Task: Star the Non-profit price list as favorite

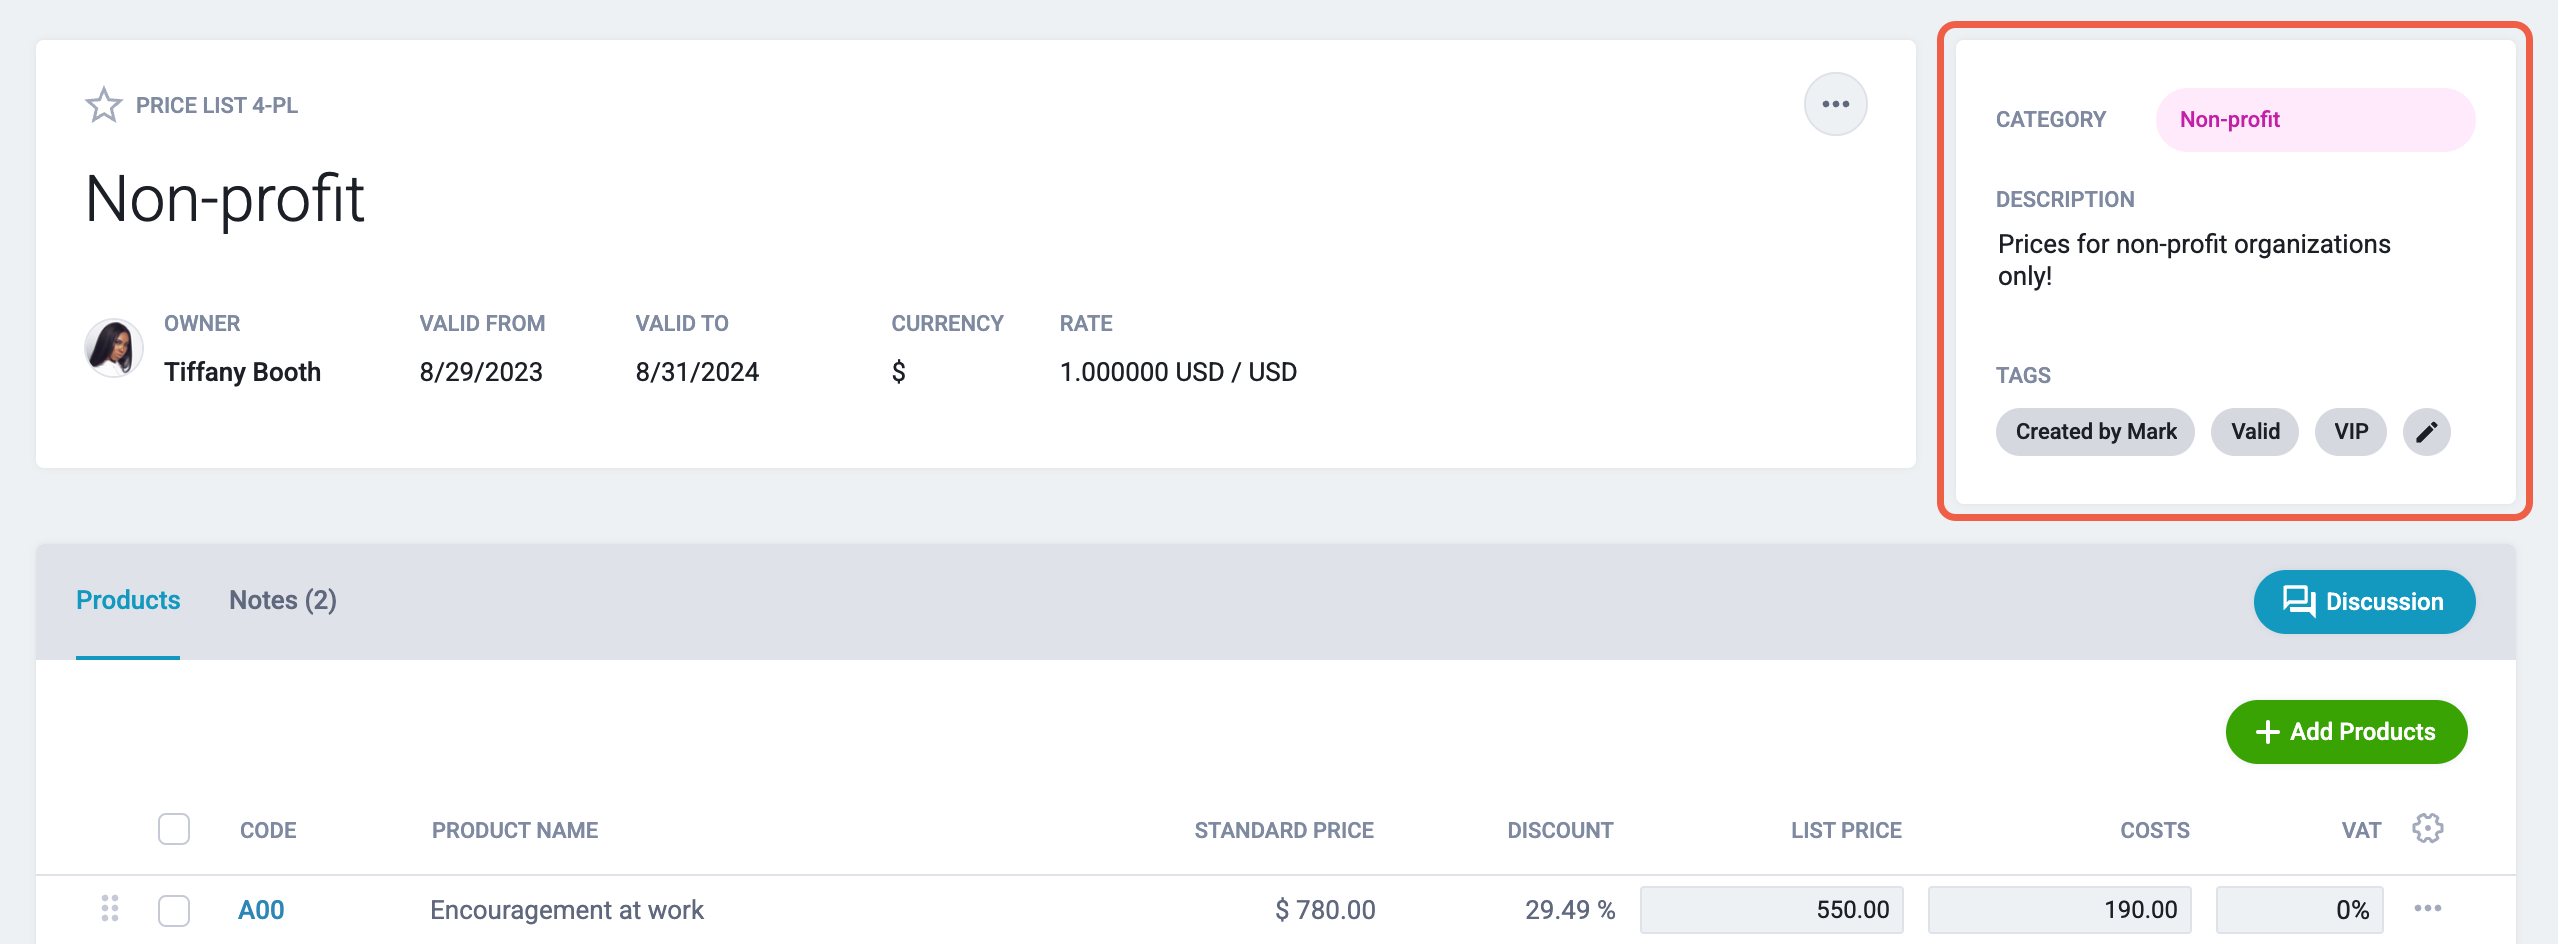Action: click(103, 105)
